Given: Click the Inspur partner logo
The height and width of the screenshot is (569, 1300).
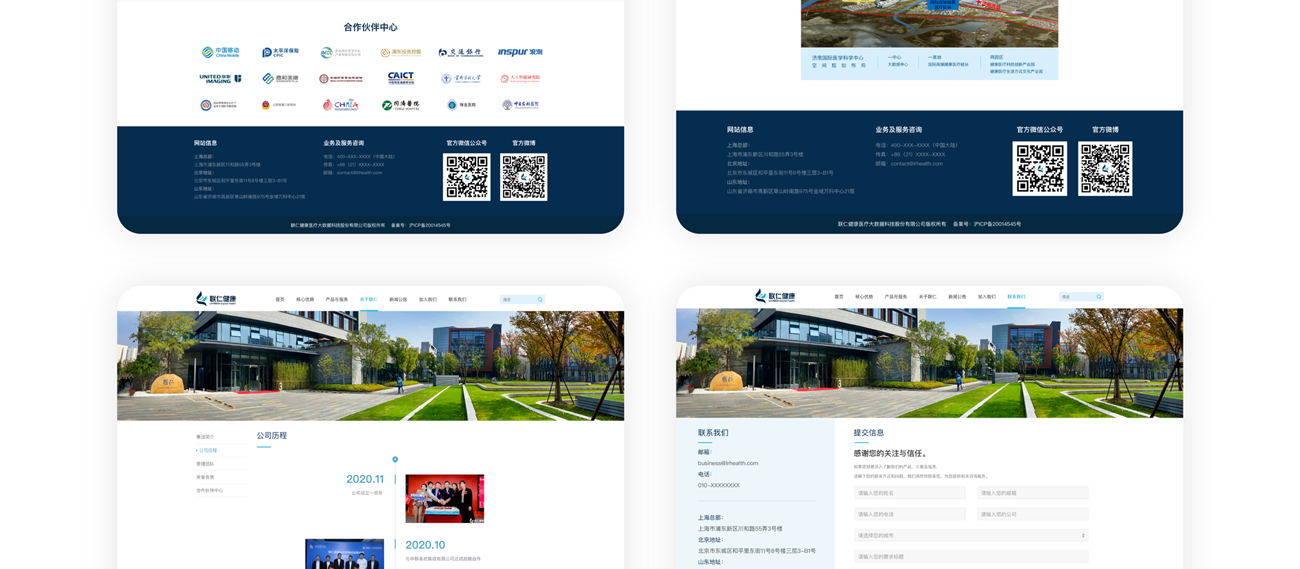Looking at the screenshot, I should pyautogui.click(x=520, y=52).
